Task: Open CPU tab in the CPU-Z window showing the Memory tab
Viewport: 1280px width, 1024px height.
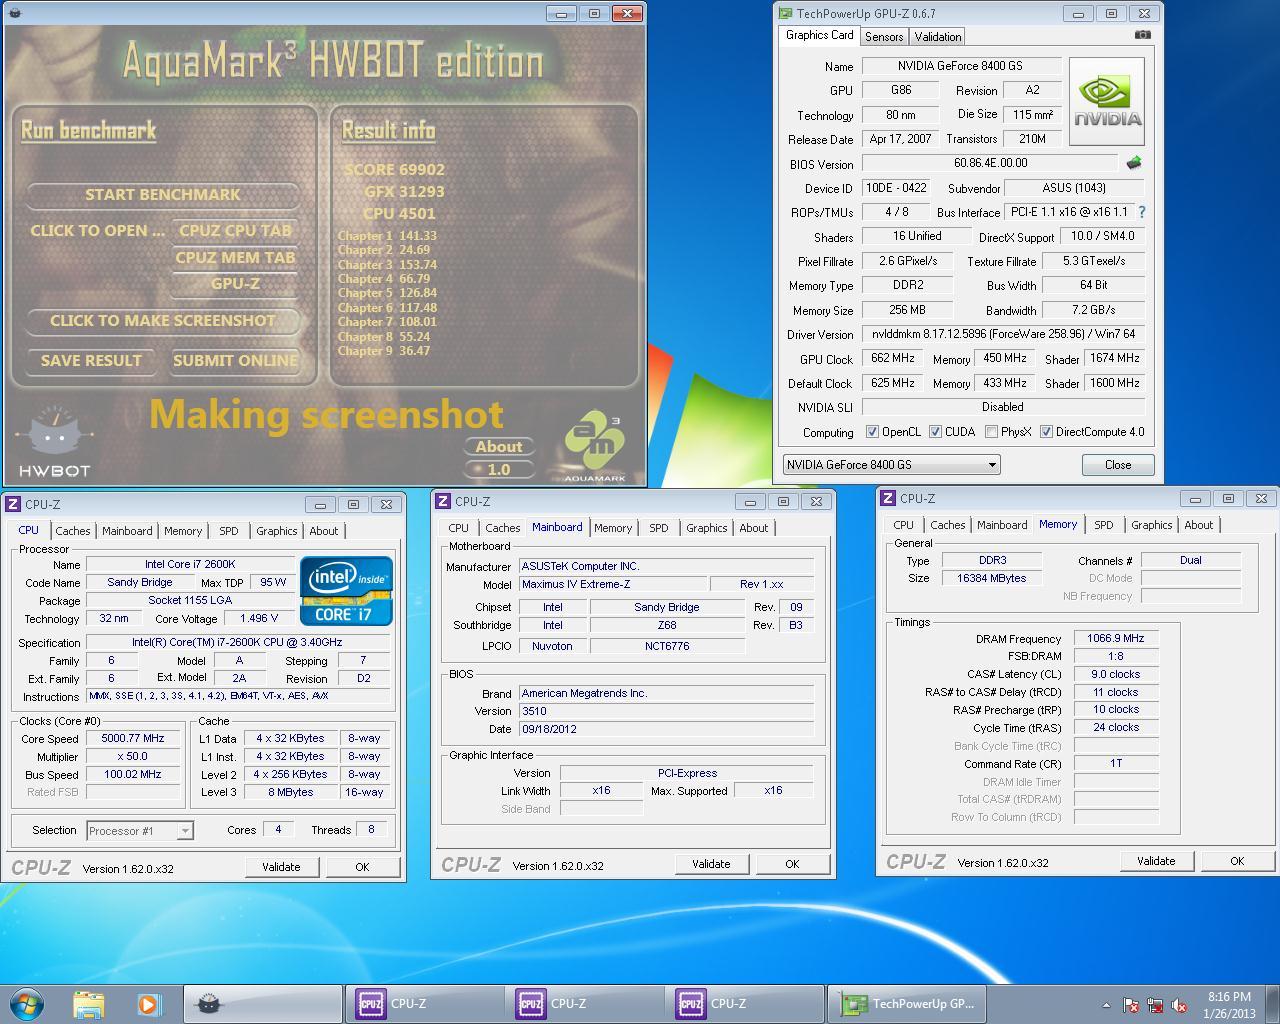Action: (x=903, y=525)
